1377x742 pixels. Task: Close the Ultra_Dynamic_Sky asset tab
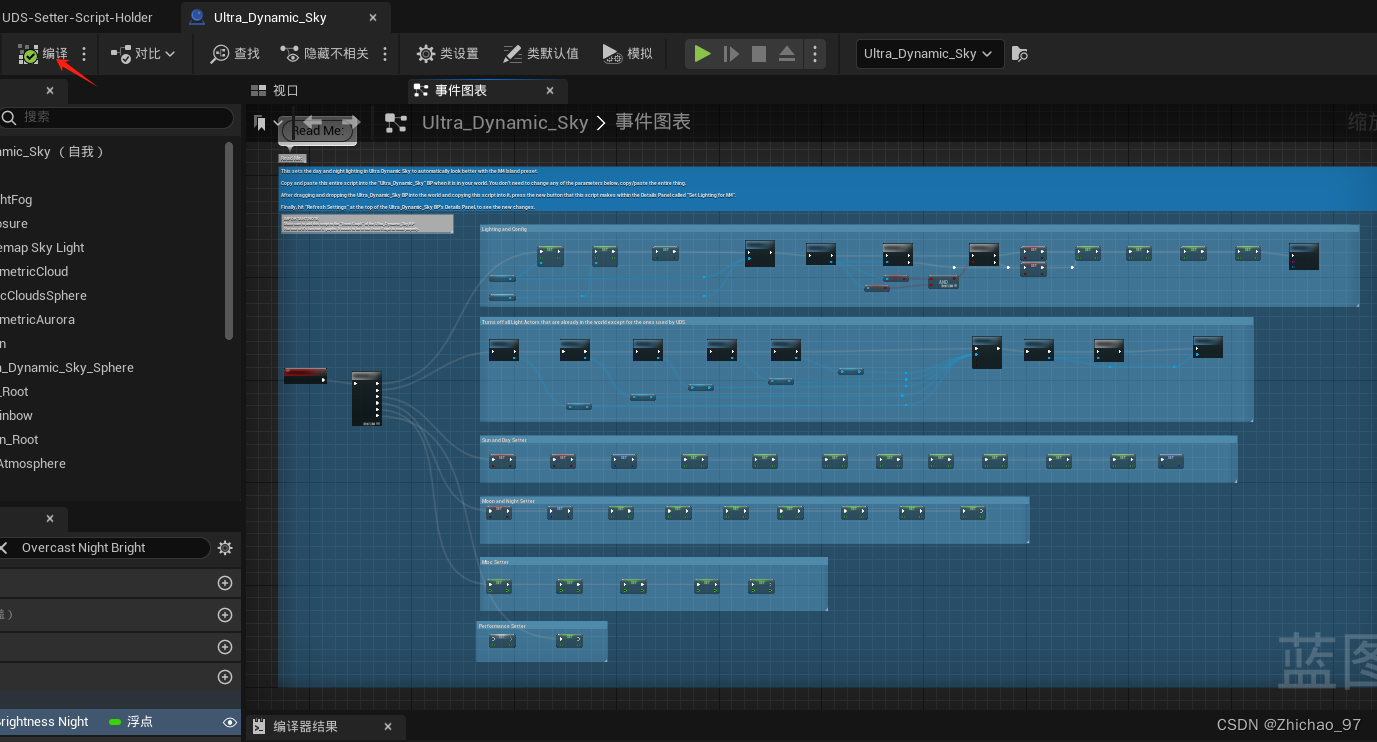[x=374, y=17]
